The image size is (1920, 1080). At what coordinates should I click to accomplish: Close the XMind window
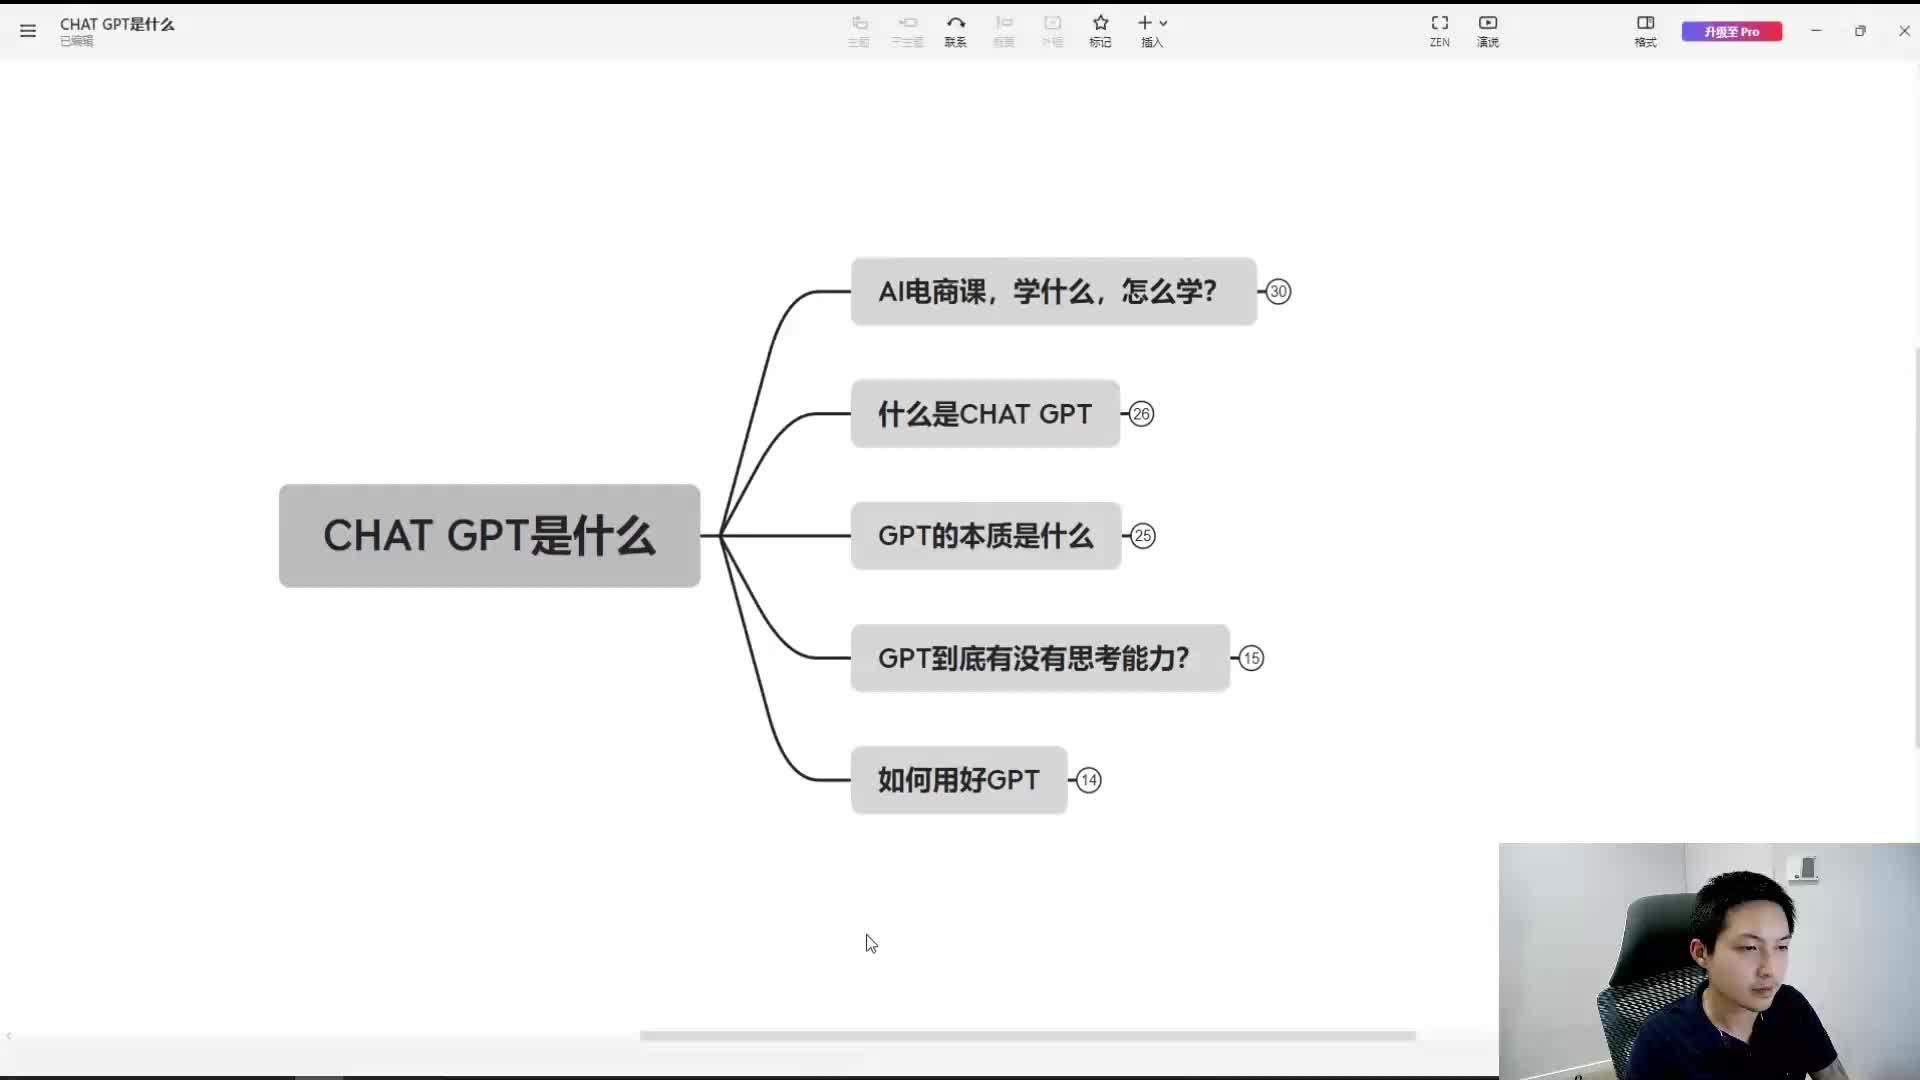1904,31
